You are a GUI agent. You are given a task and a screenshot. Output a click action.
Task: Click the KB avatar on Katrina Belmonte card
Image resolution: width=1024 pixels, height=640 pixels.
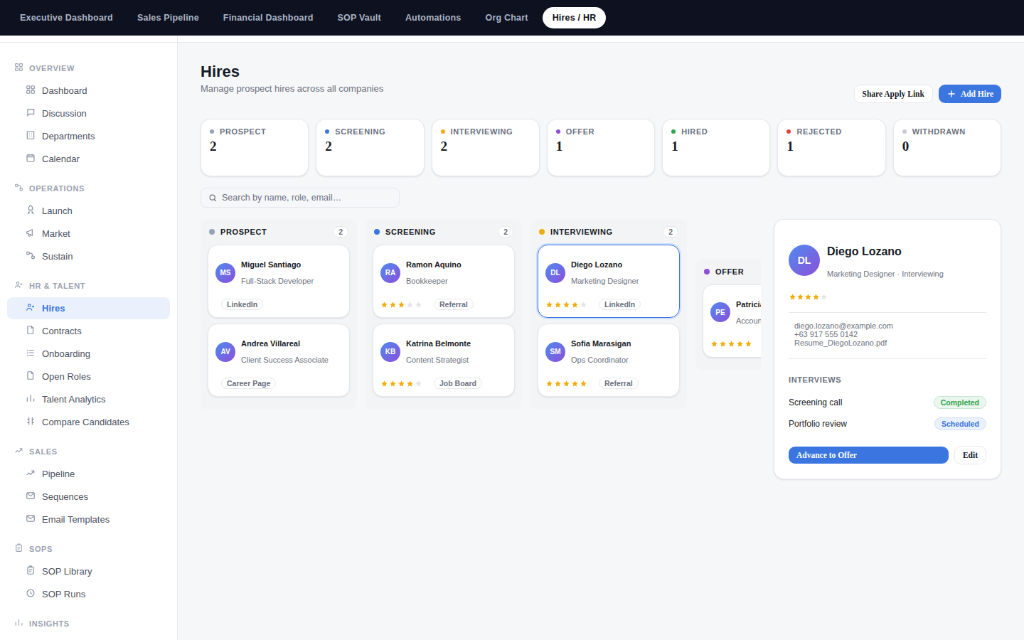[x=390, y=351]
